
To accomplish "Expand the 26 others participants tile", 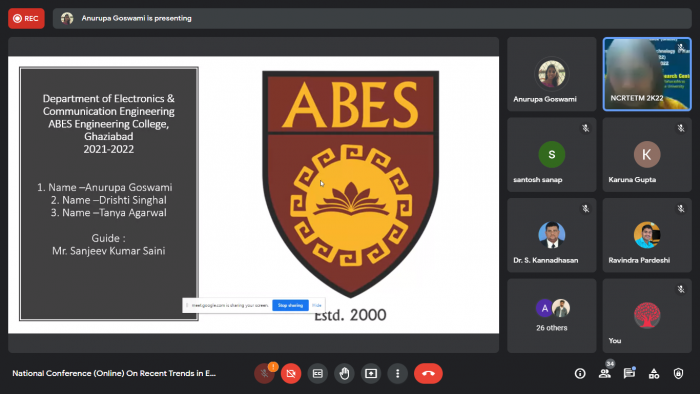I will [x=552, y=315].
